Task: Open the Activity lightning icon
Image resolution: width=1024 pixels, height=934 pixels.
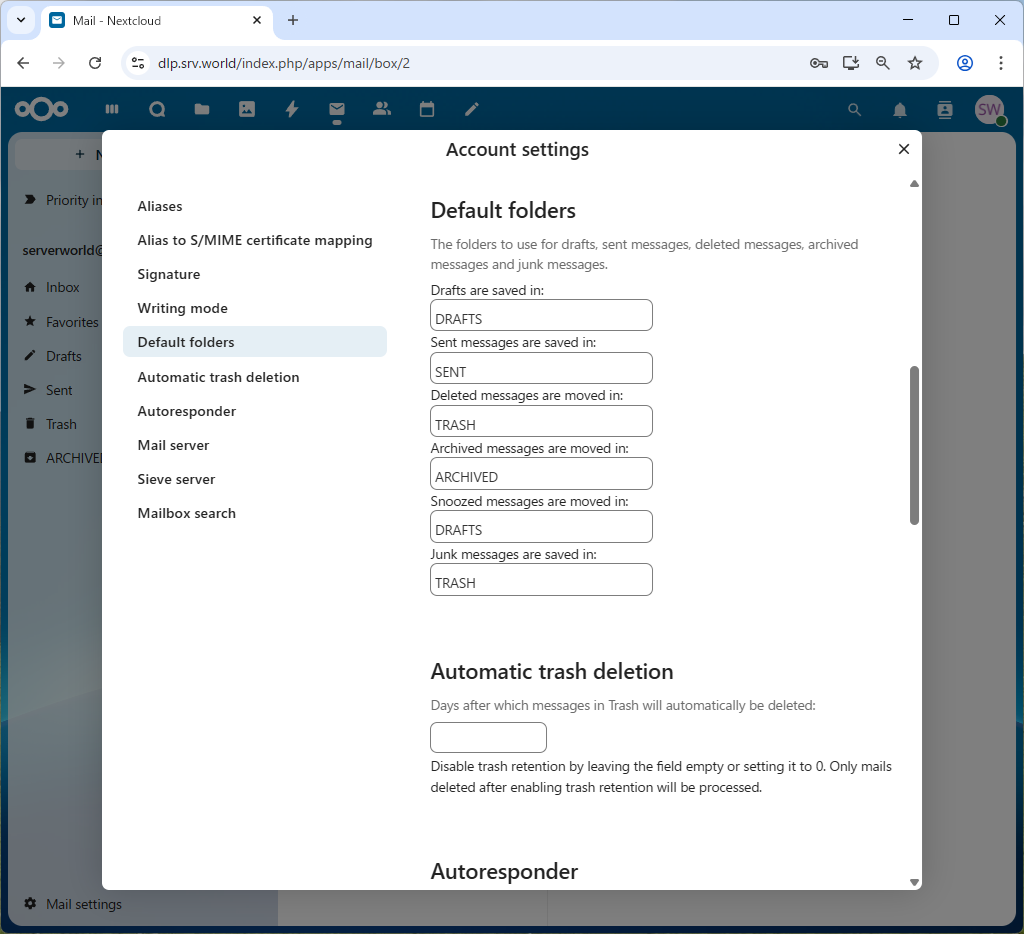Action: [291, 109]
